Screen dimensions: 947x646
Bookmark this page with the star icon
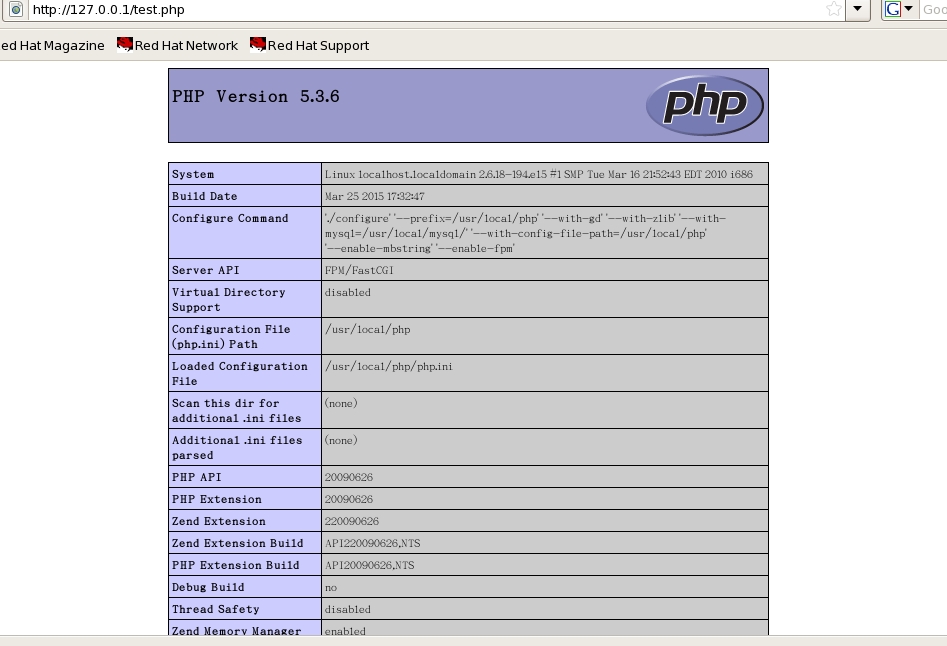point(833,9)
